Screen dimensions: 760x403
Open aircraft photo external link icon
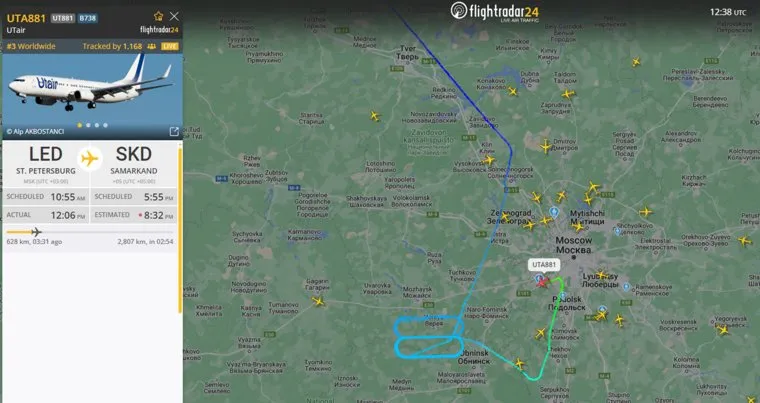[174, 131]
